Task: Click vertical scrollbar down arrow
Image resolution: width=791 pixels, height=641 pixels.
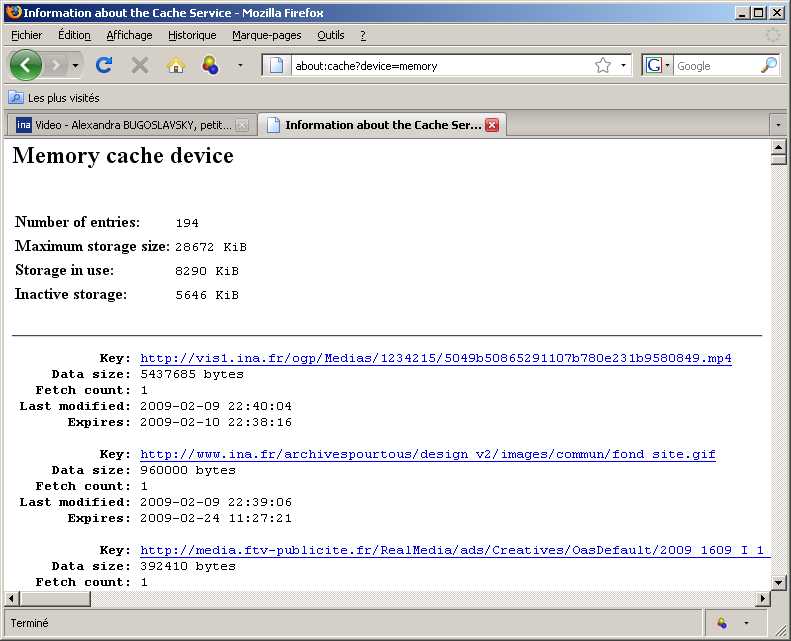Action: coord(778,582)
